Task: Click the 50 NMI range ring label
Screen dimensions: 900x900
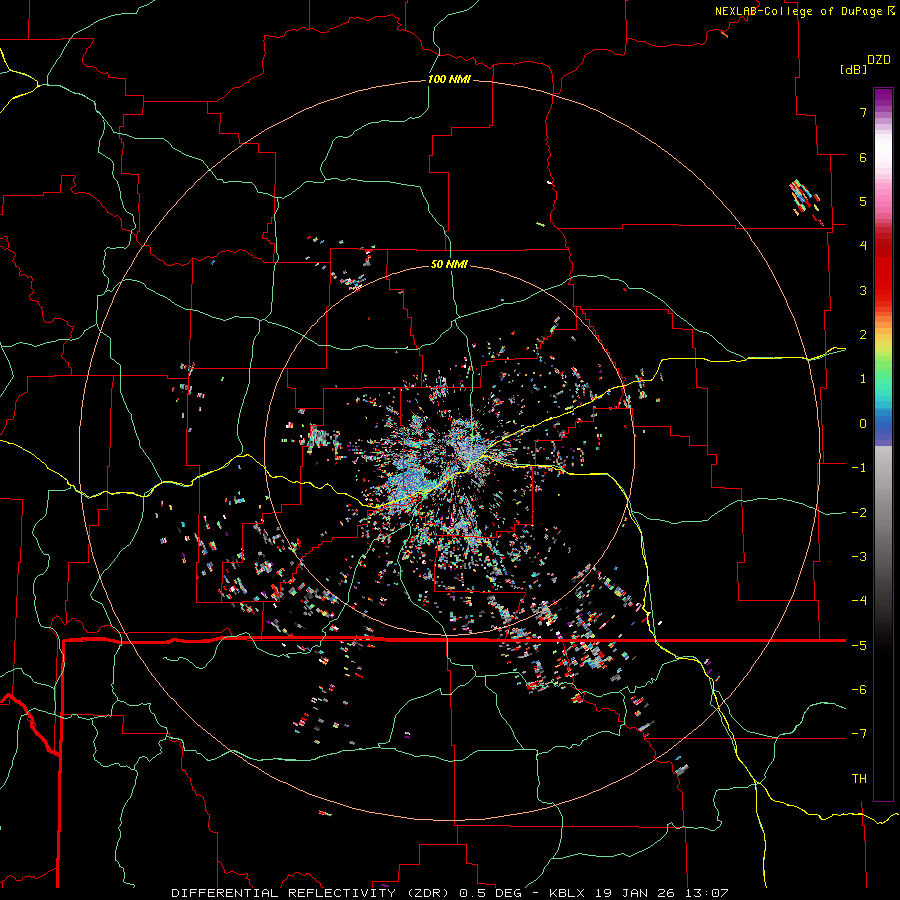Action: point(449,264)
